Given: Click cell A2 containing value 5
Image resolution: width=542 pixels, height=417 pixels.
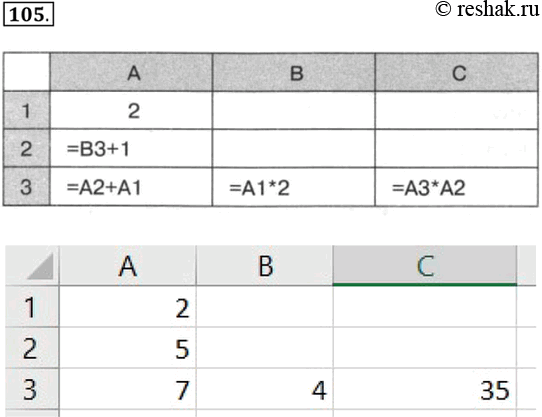Looking at the screenshot, I should 128,348.
